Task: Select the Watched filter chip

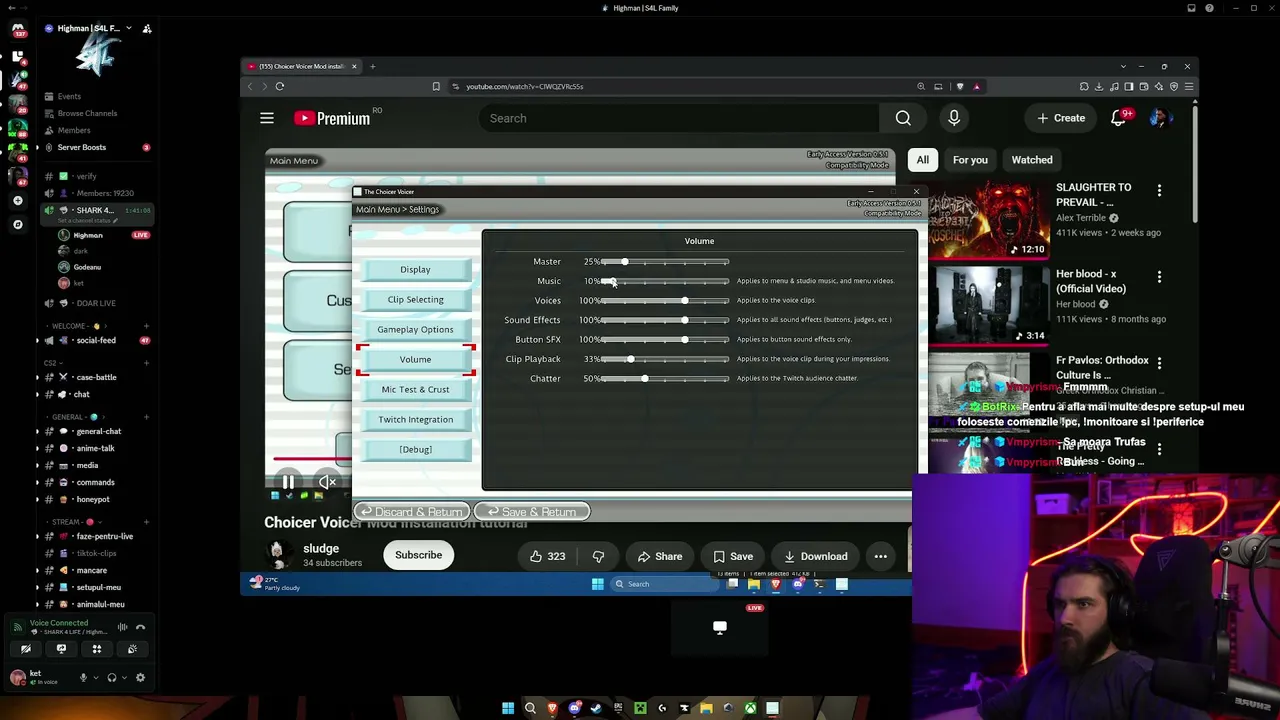Action: pyautogui.click(x=1032, y=160)
